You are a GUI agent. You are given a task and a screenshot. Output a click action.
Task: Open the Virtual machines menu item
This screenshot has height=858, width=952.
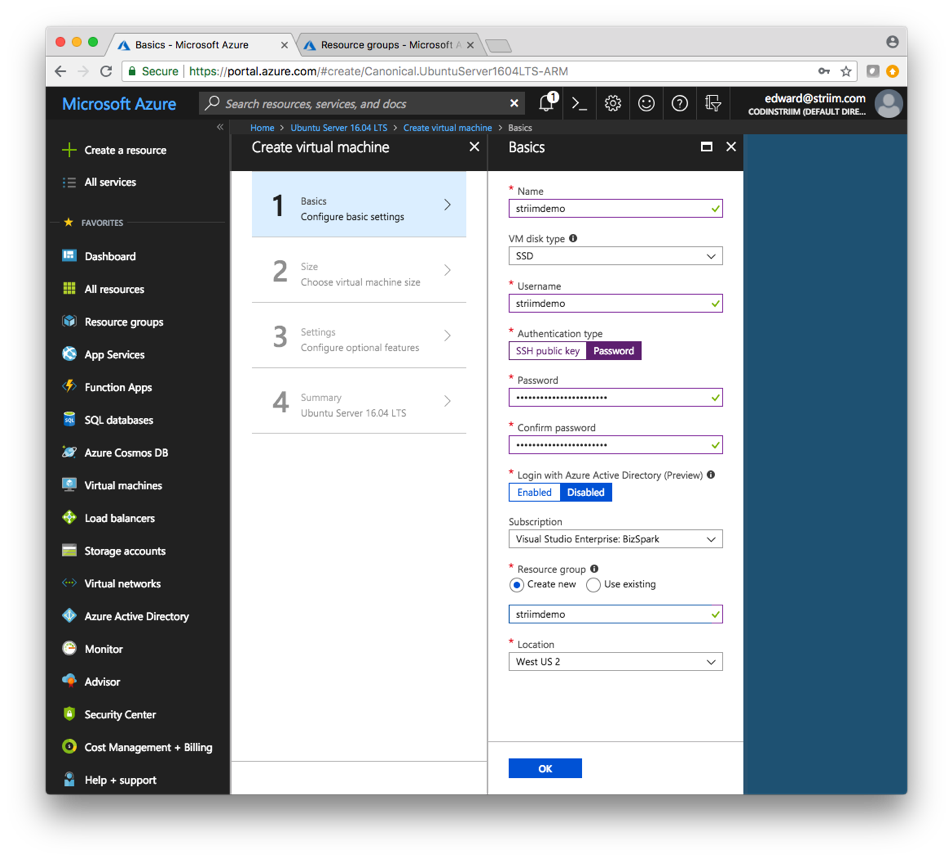click(x=123, y=485)
